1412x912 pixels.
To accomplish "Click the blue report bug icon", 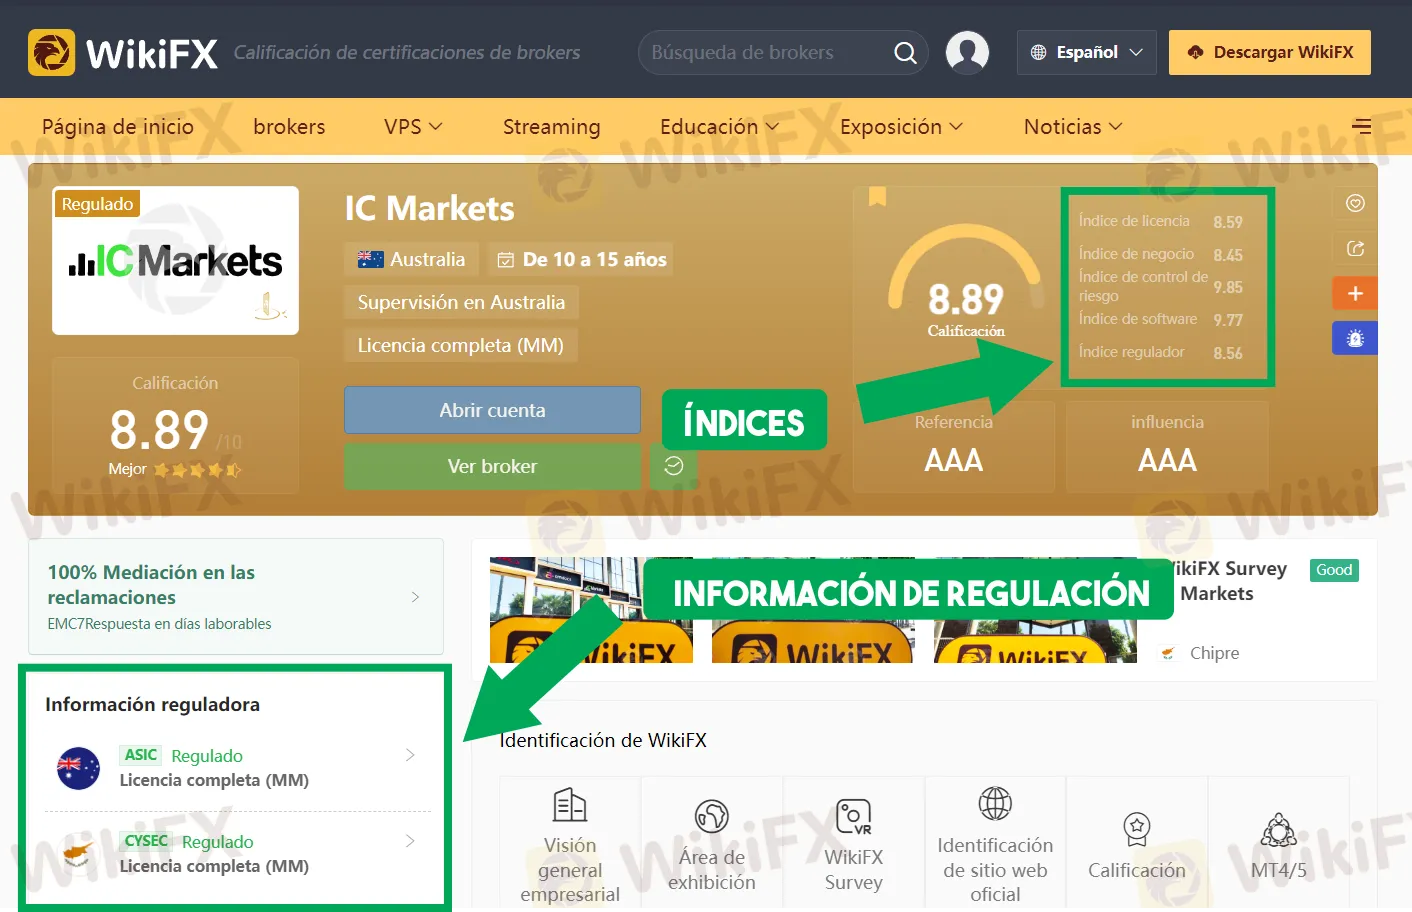I will 1355,338.
